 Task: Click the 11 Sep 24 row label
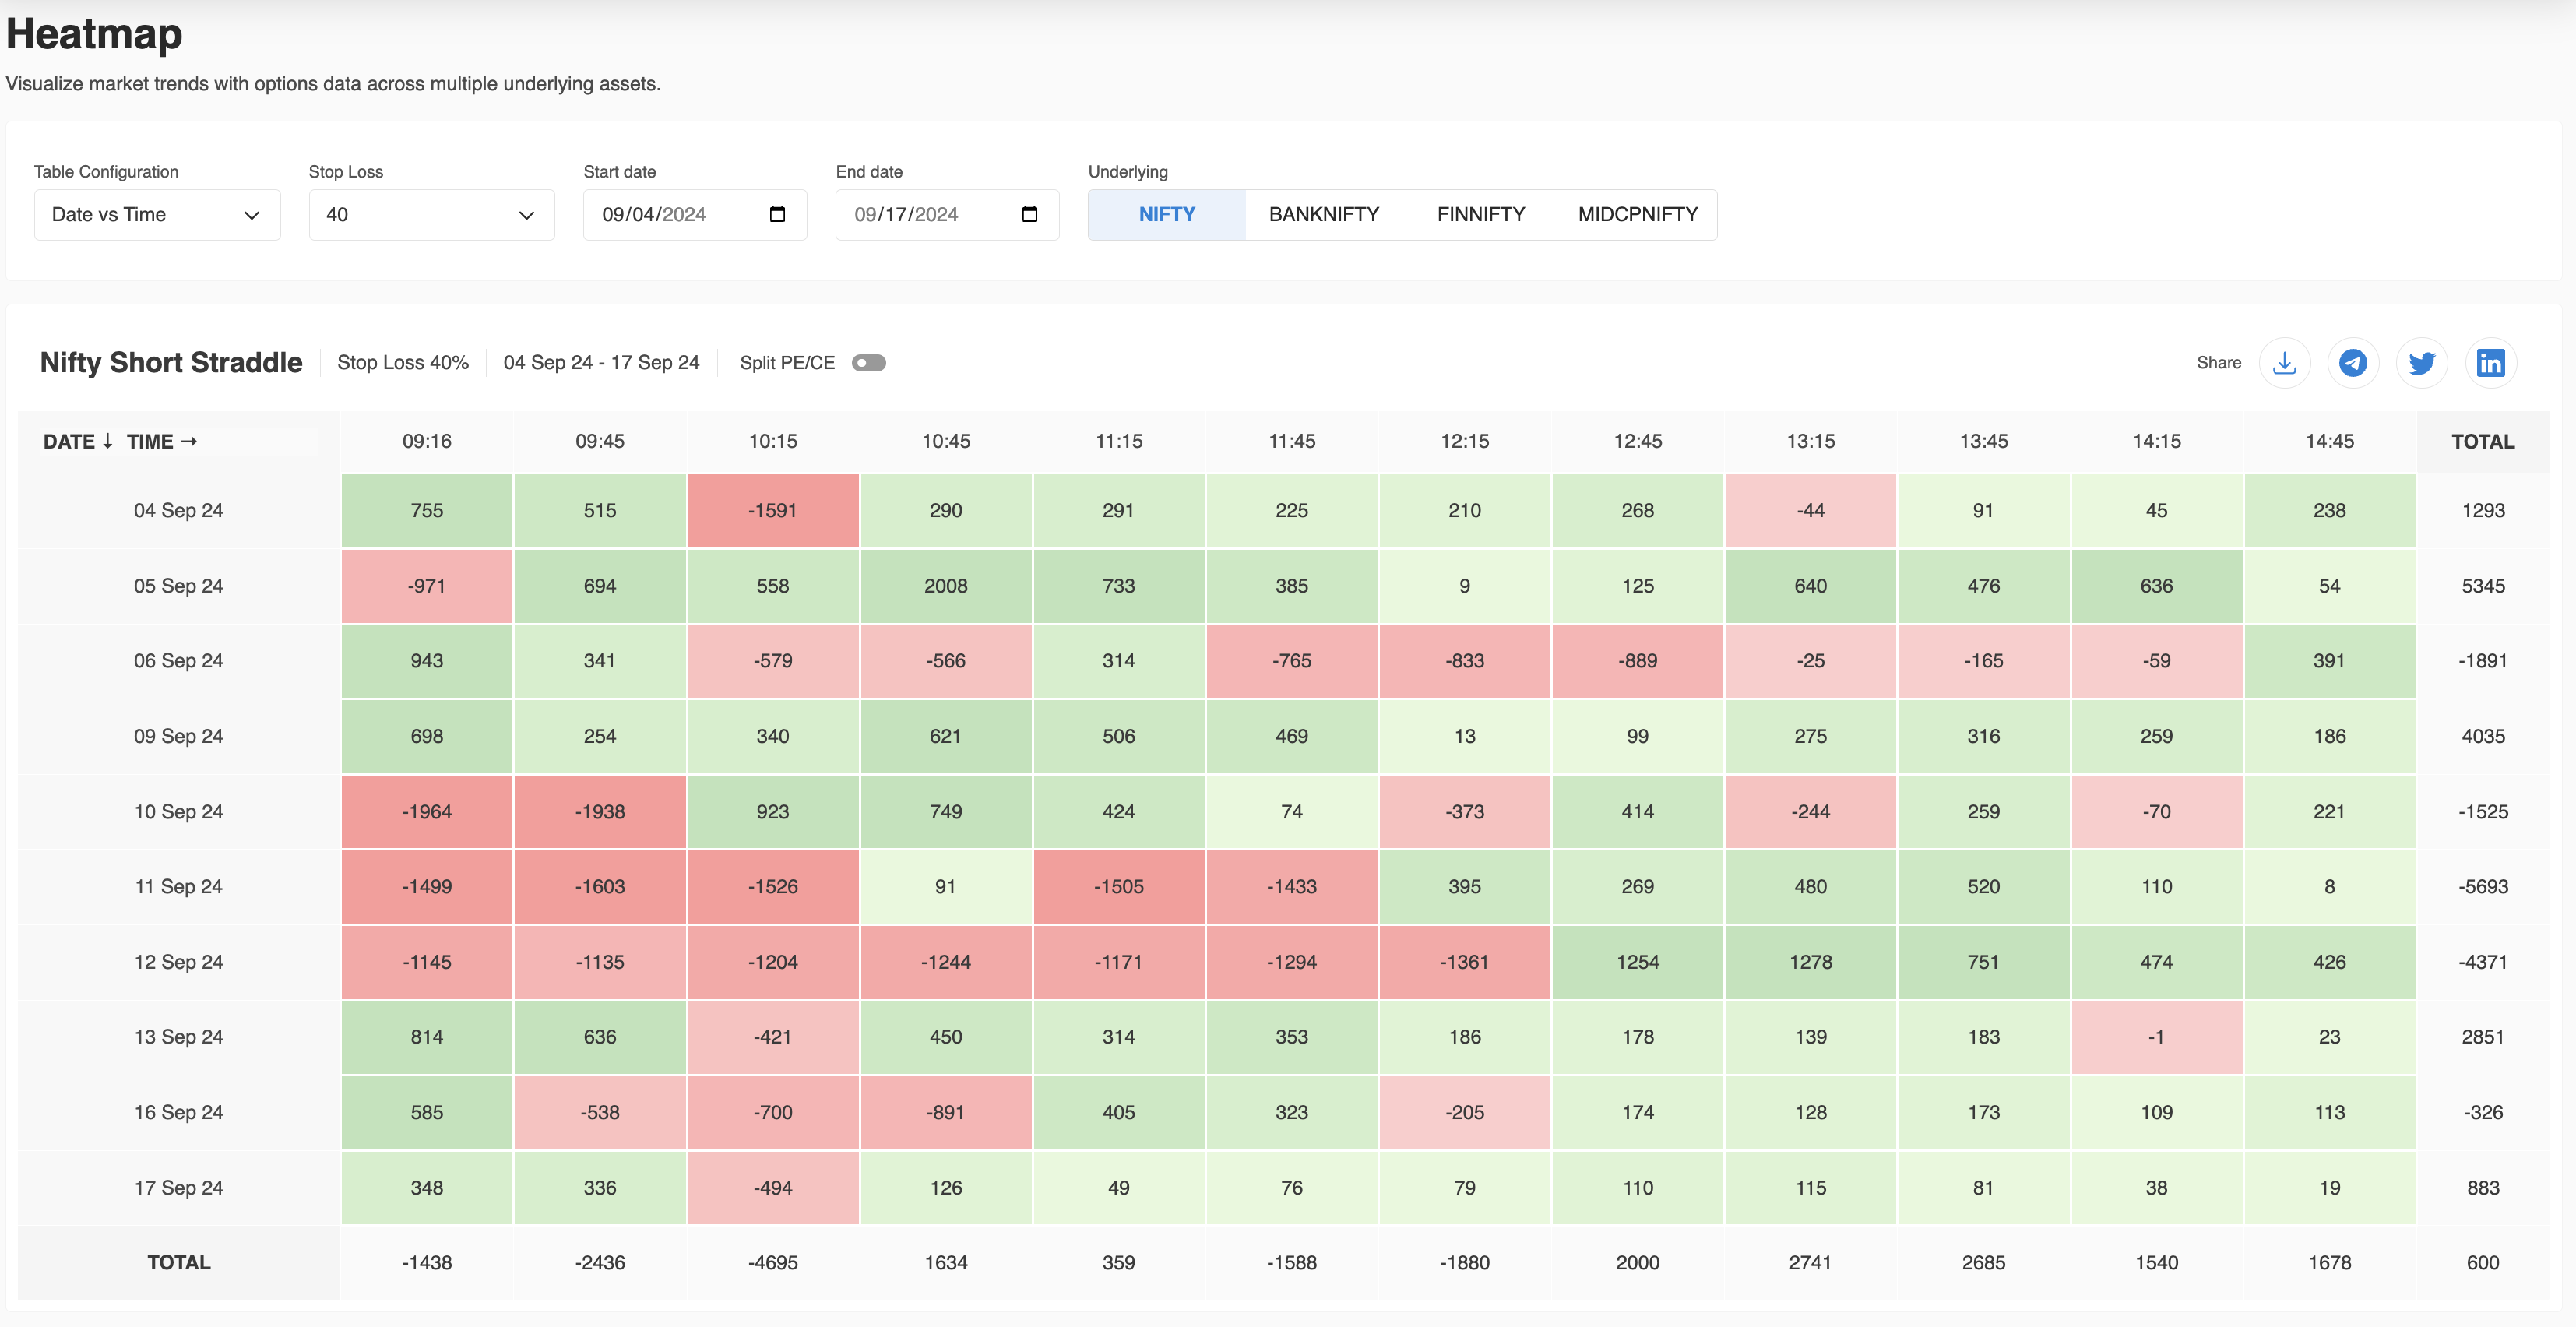(x=179, y=887)
